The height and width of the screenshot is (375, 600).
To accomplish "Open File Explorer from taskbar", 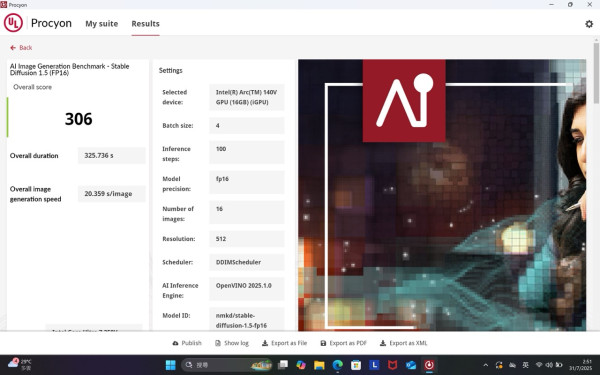I will 319,365.
